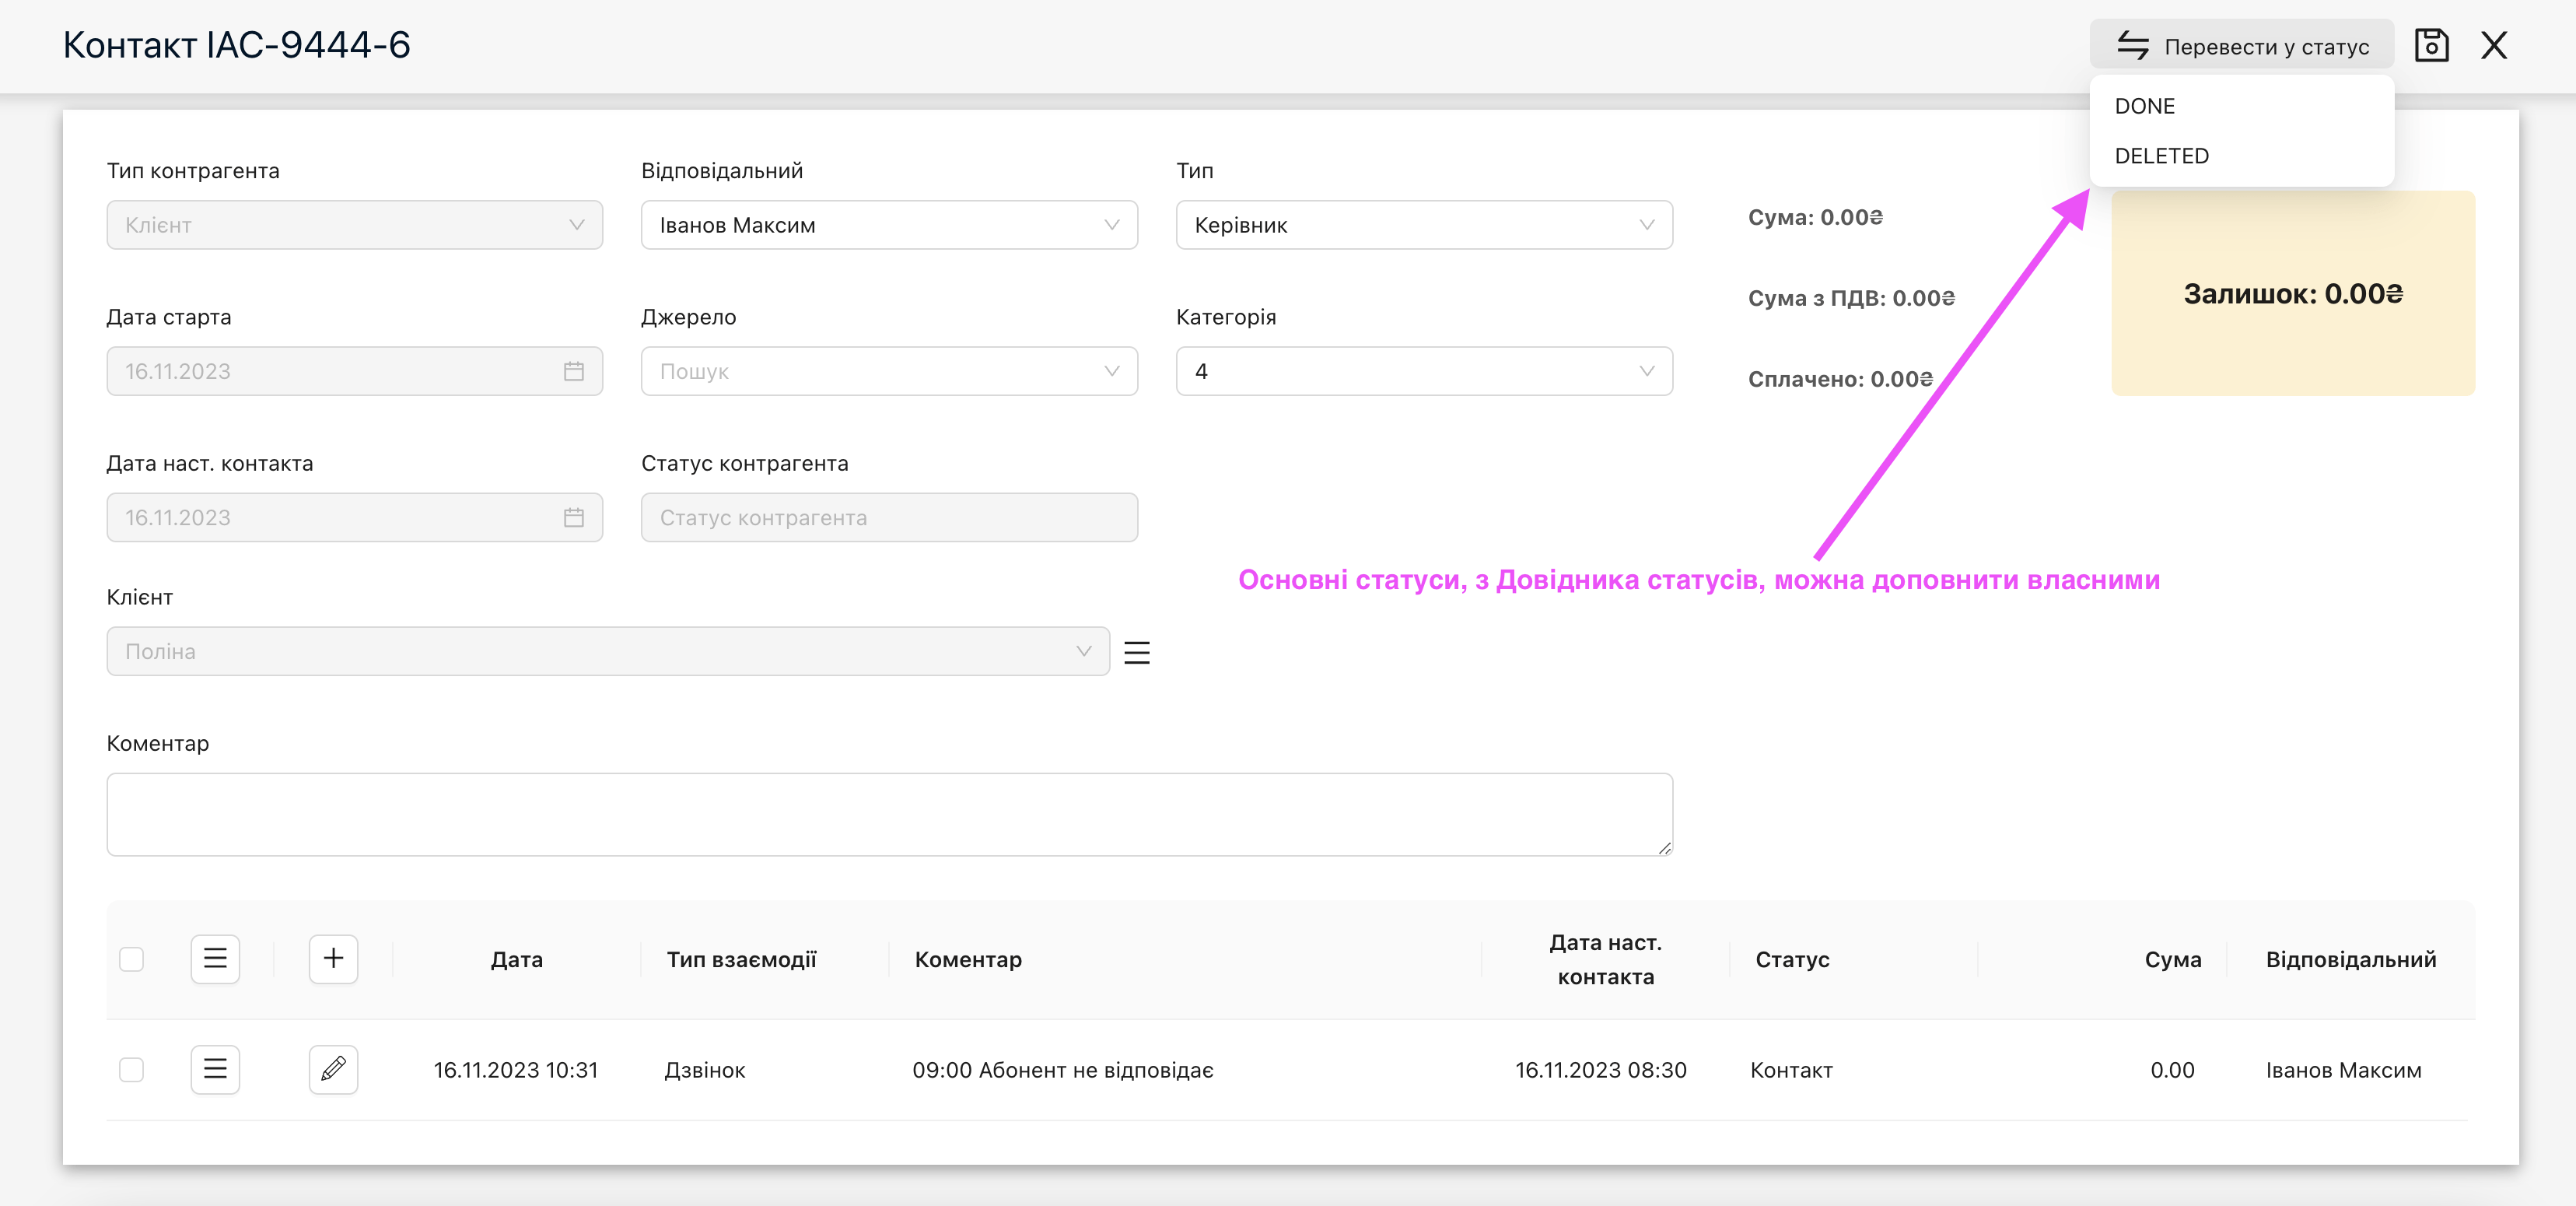Screen dimensions: 2576x1206
Task: Open the calendar icon in Дата старта
Action: pos(573,371)
